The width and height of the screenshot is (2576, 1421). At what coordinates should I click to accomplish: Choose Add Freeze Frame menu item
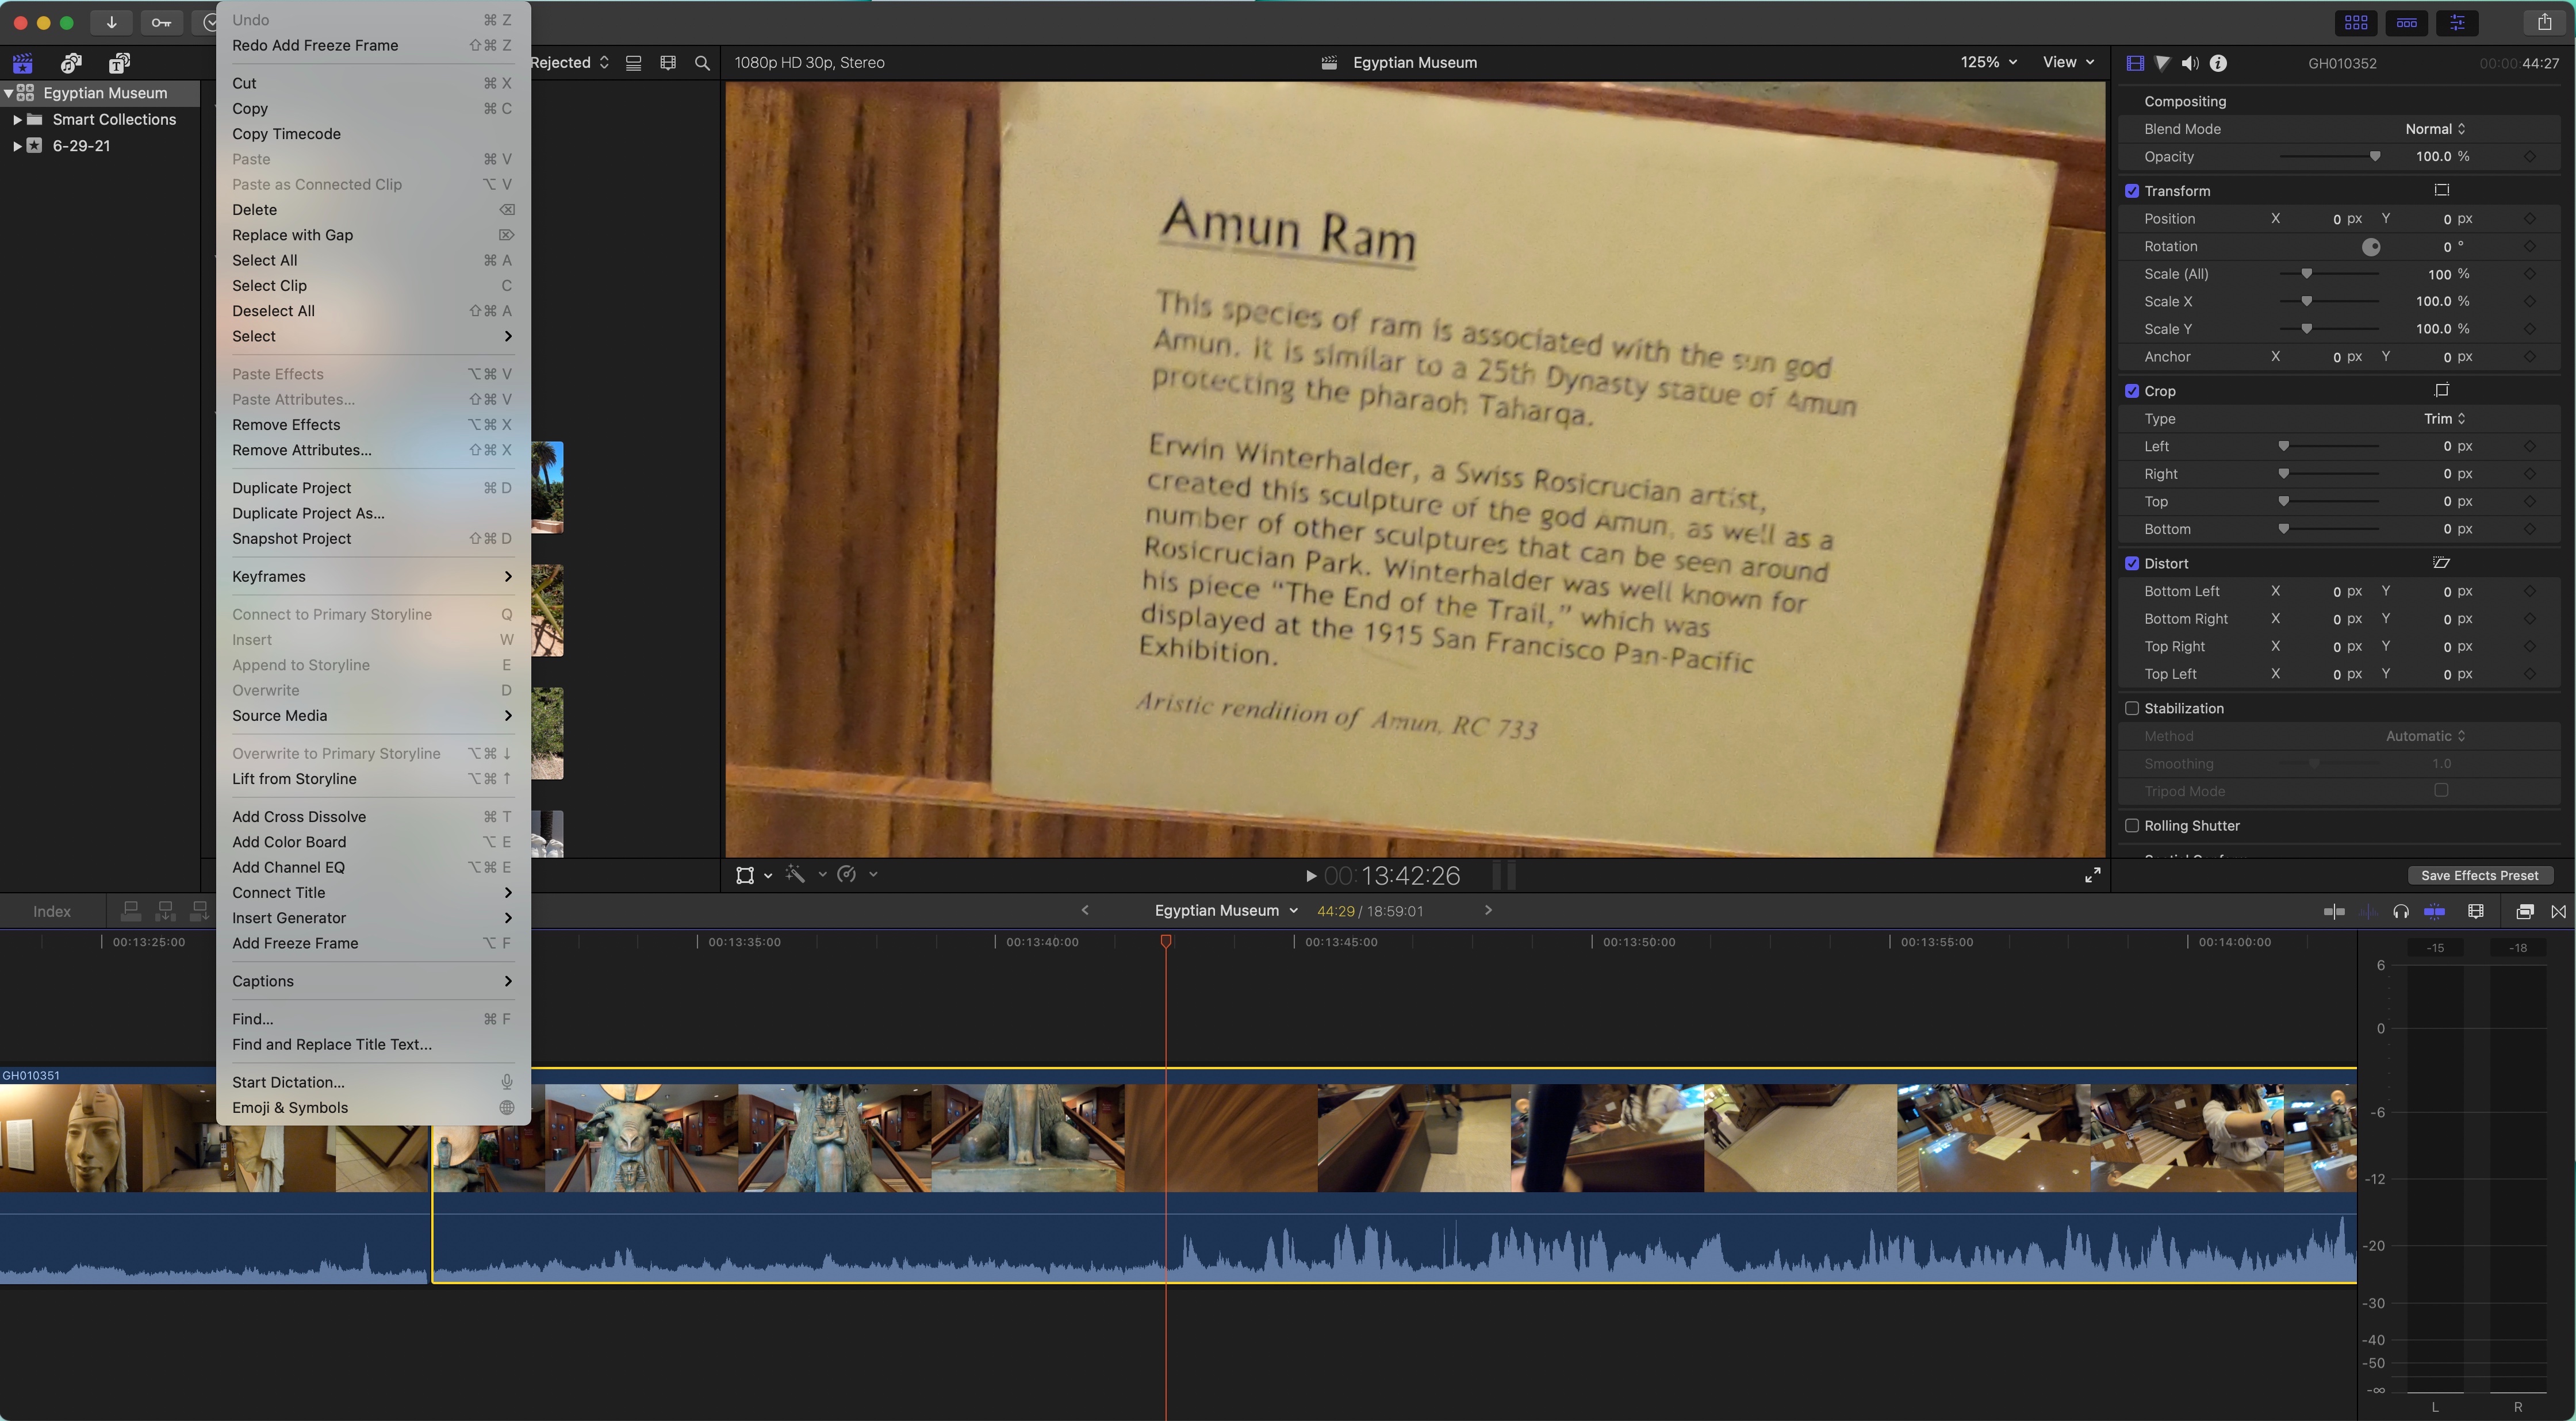[x=295, y=943]
